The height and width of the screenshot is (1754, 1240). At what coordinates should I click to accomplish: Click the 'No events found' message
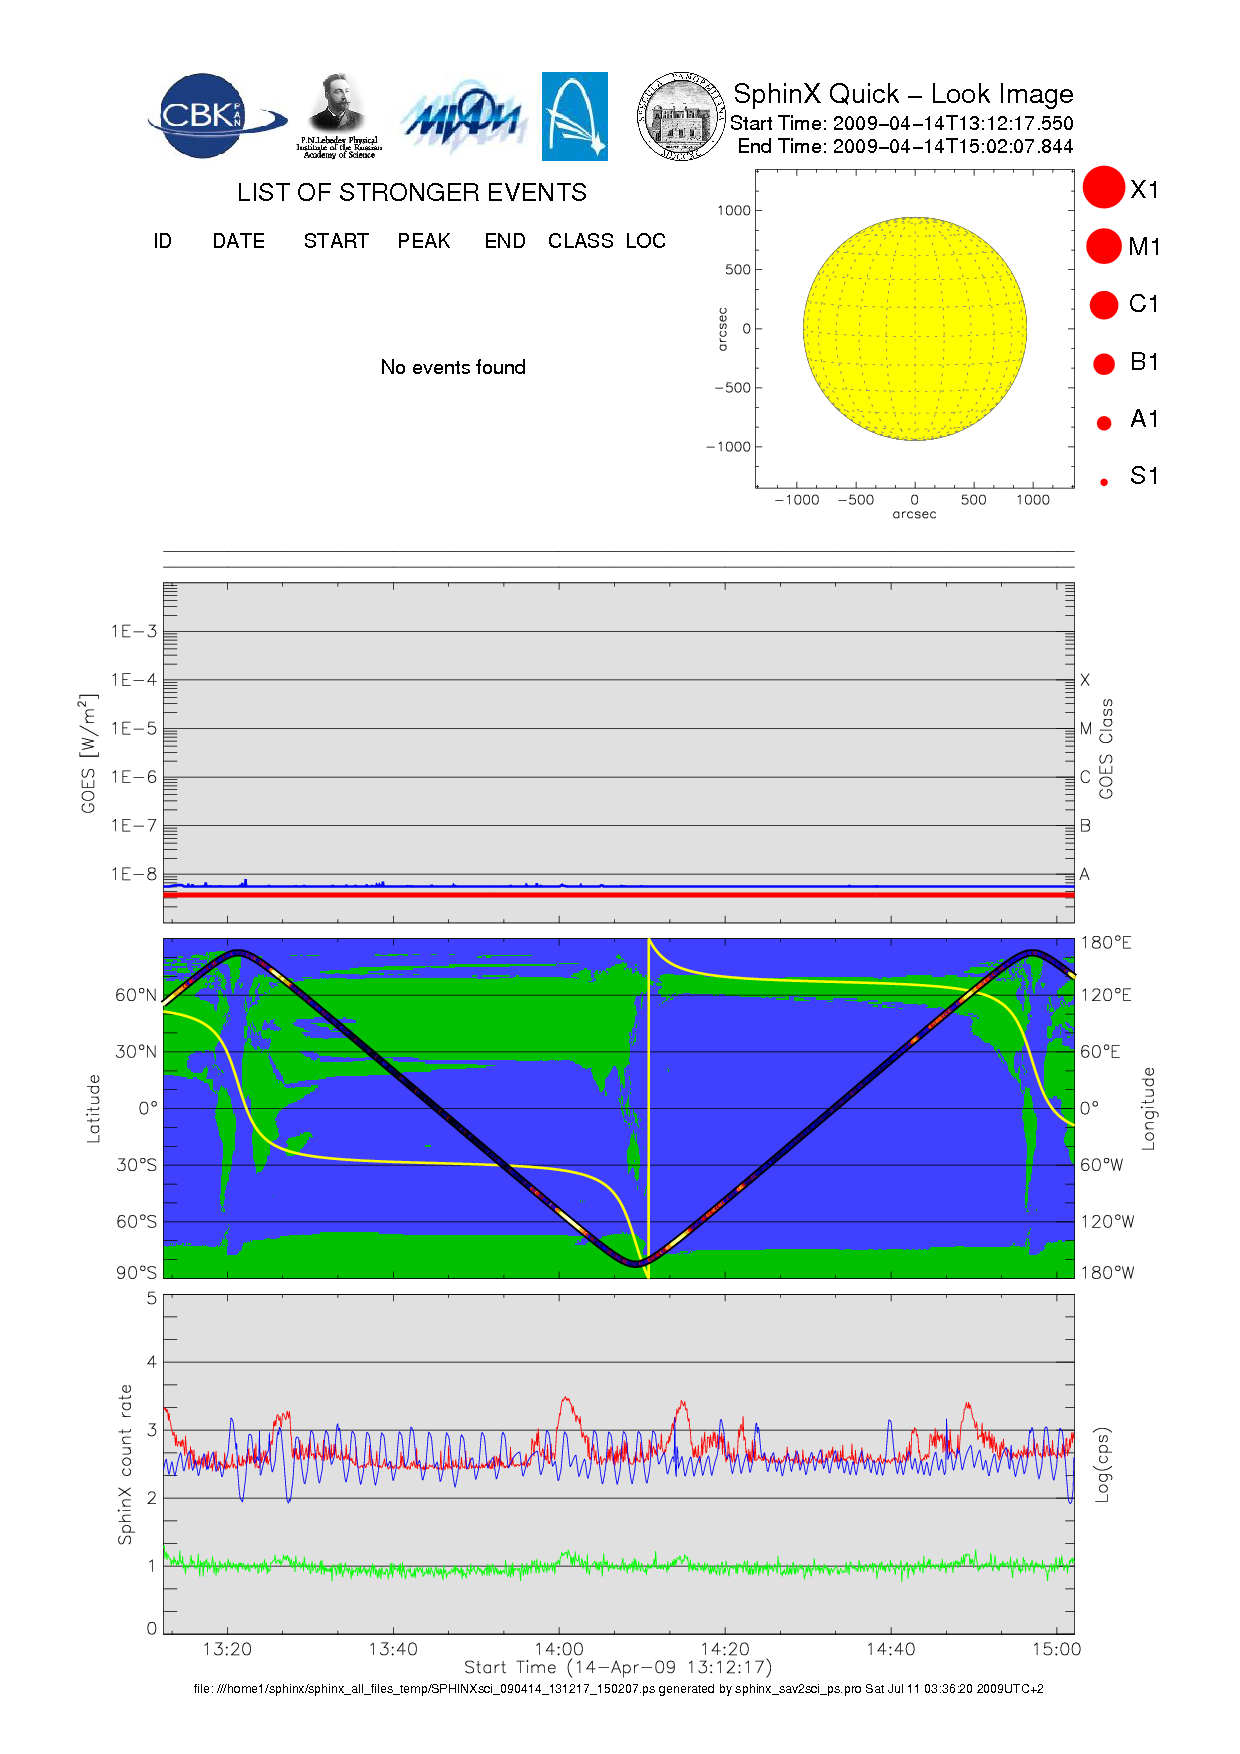[453, 367]
